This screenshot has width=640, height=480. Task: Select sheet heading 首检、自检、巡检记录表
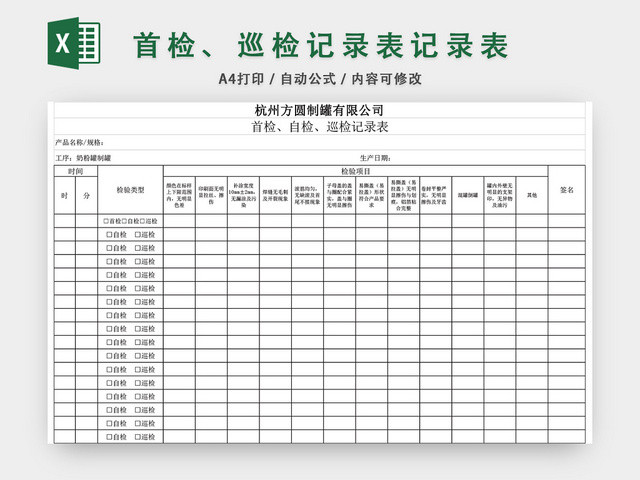coord(320,127)
